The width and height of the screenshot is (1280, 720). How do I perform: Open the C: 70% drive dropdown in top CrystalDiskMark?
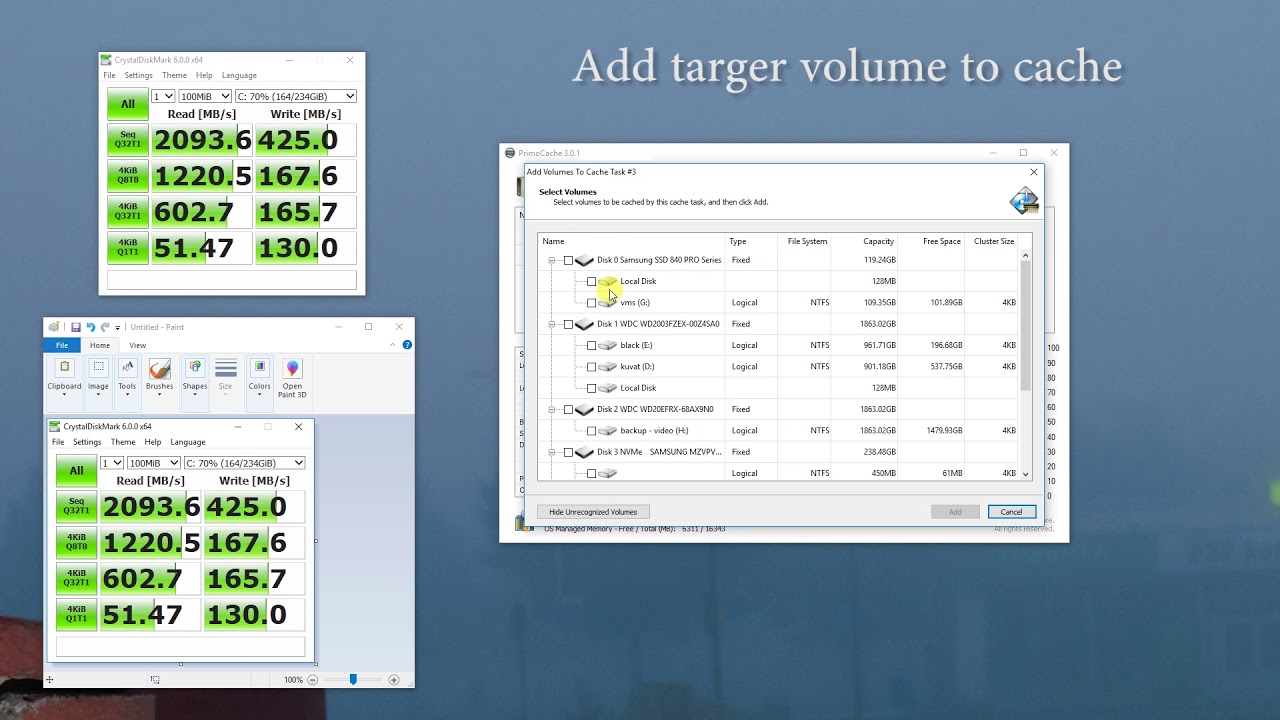coord(295,96)
